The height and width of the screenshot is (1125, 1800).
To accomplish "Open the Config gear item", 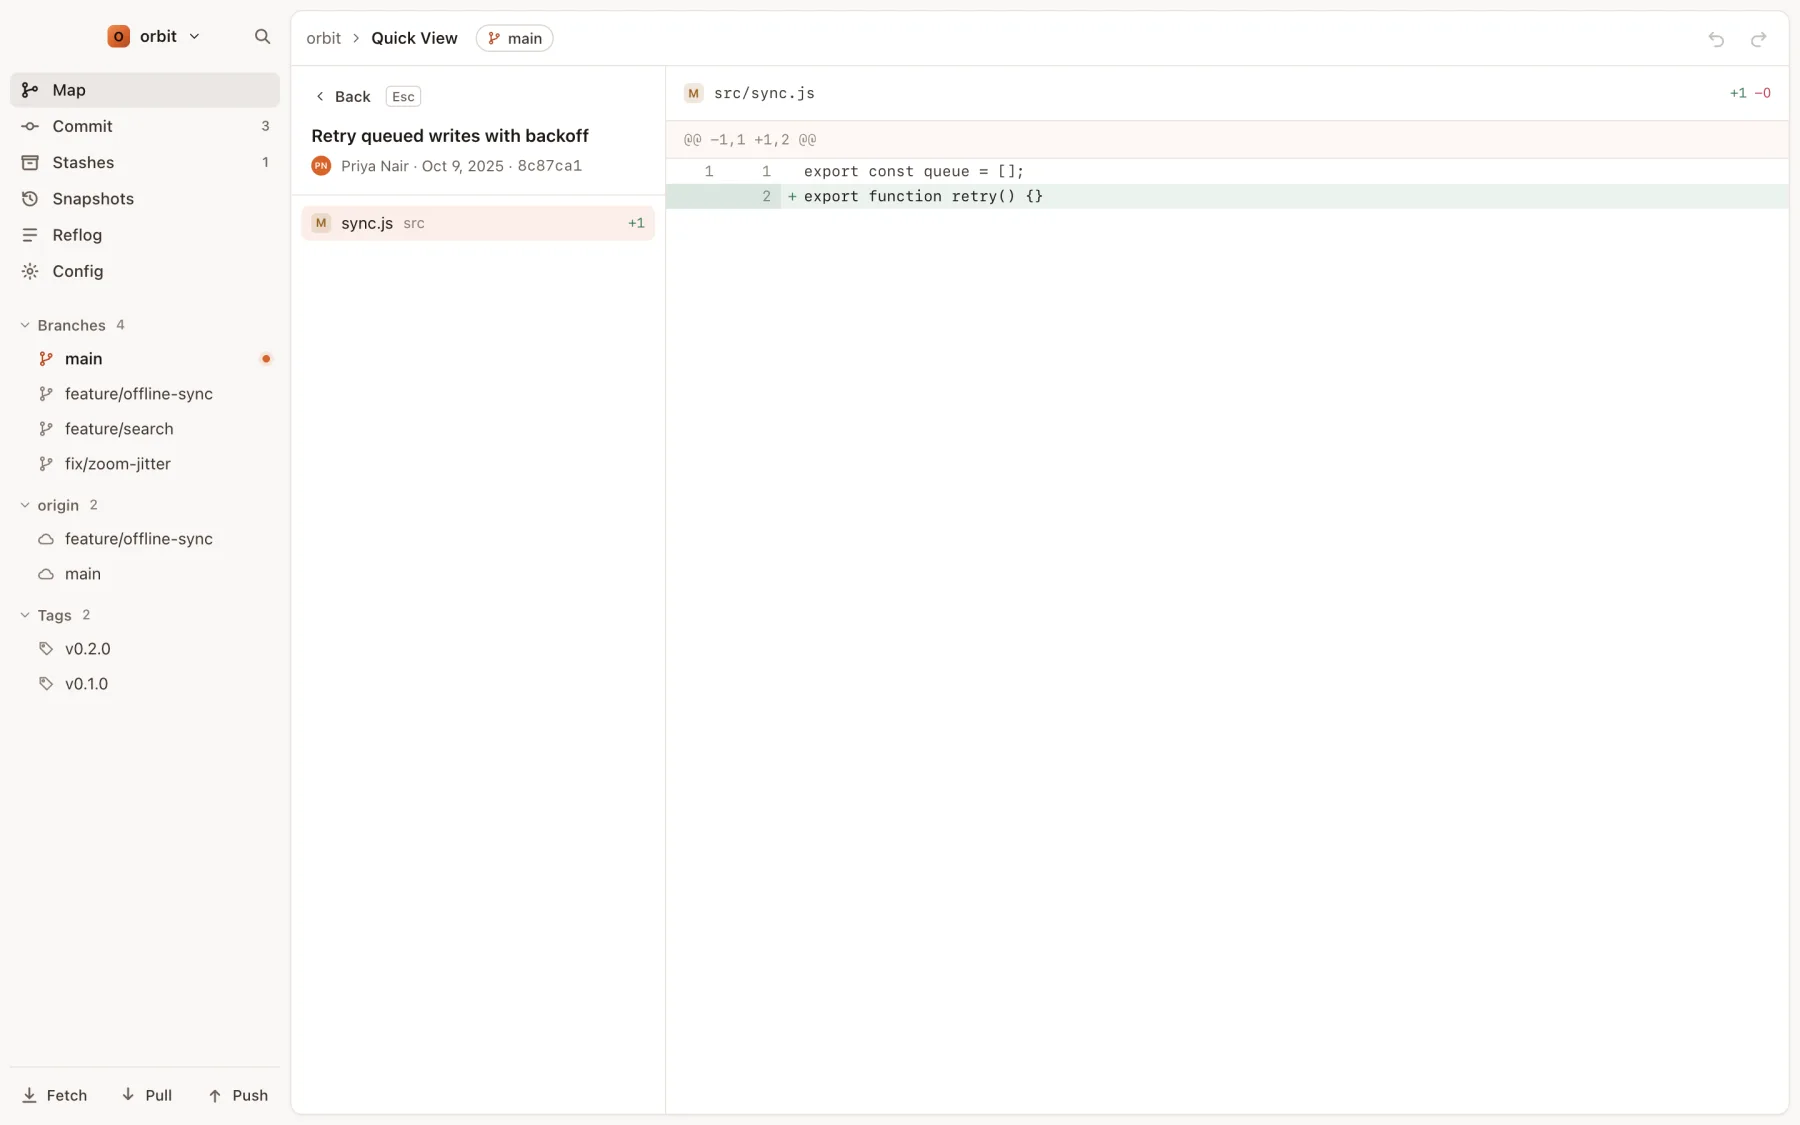I will pos(145,271).
